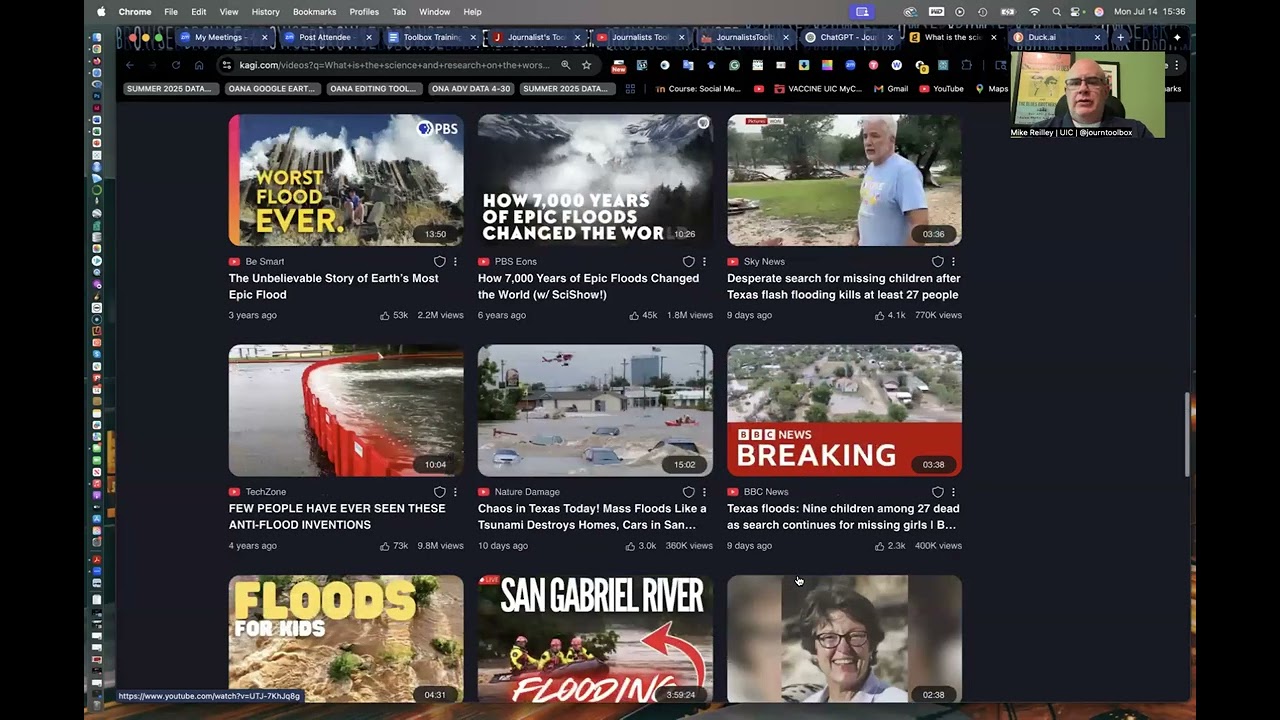Image resolution: width=1280 pixels, height=720 pixels.
Task: Click the TechZone channel name
Action: (x=265, y=492)
